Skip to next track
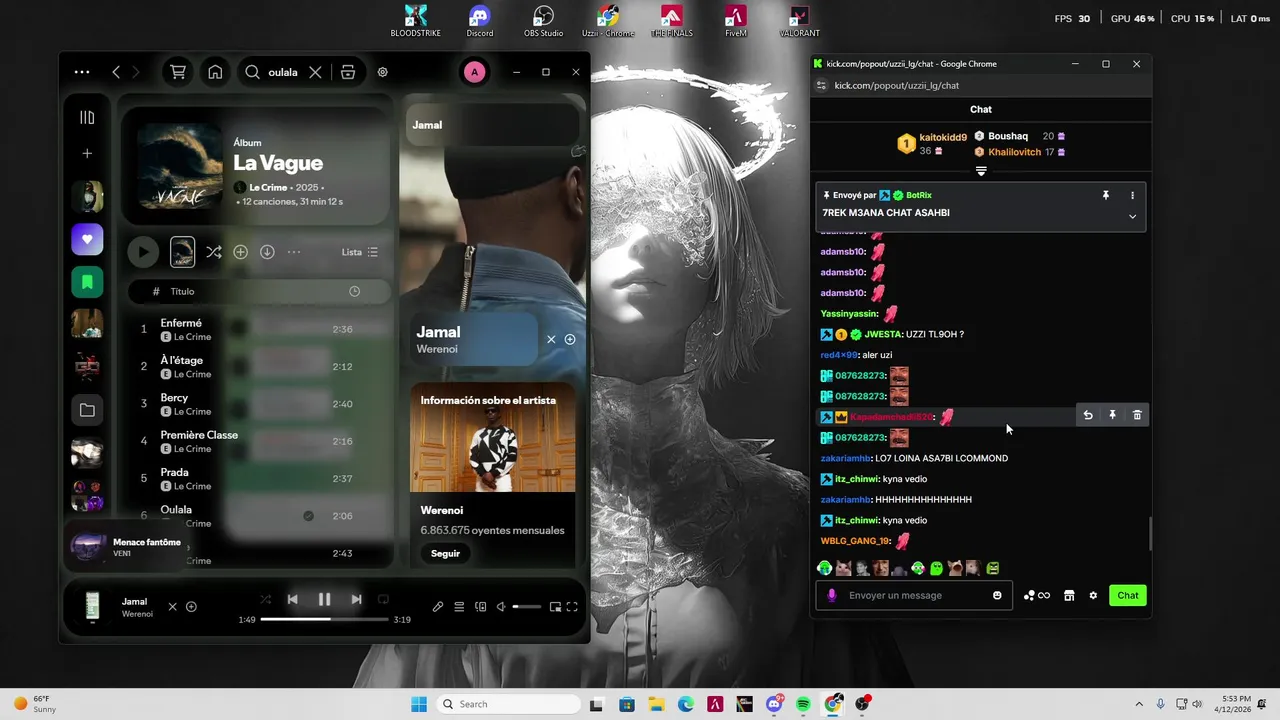The height and width of the screenshot is (720, 1280). tap(356, 599)
